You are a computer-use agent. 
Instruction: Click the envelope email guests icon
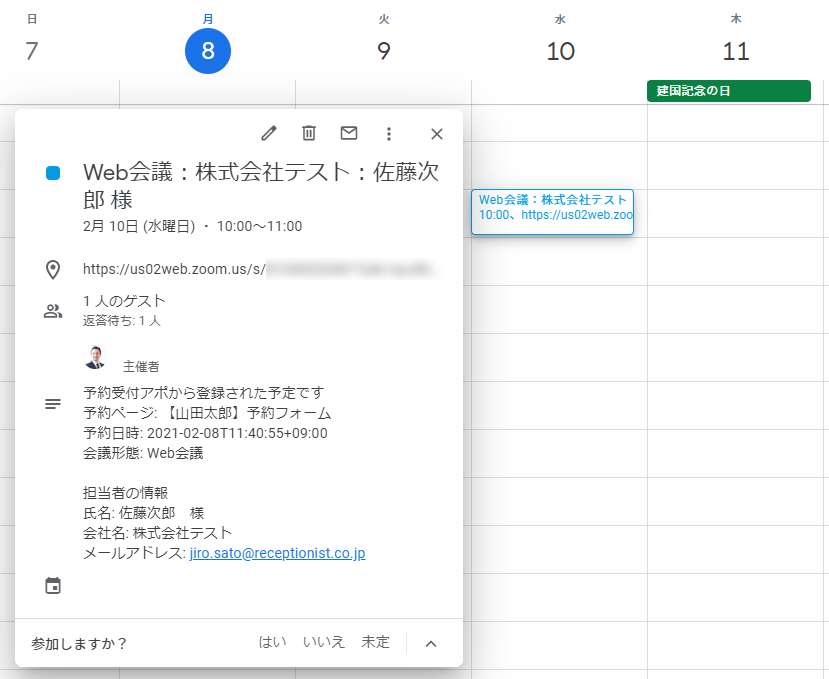click(x=349, y=134)
